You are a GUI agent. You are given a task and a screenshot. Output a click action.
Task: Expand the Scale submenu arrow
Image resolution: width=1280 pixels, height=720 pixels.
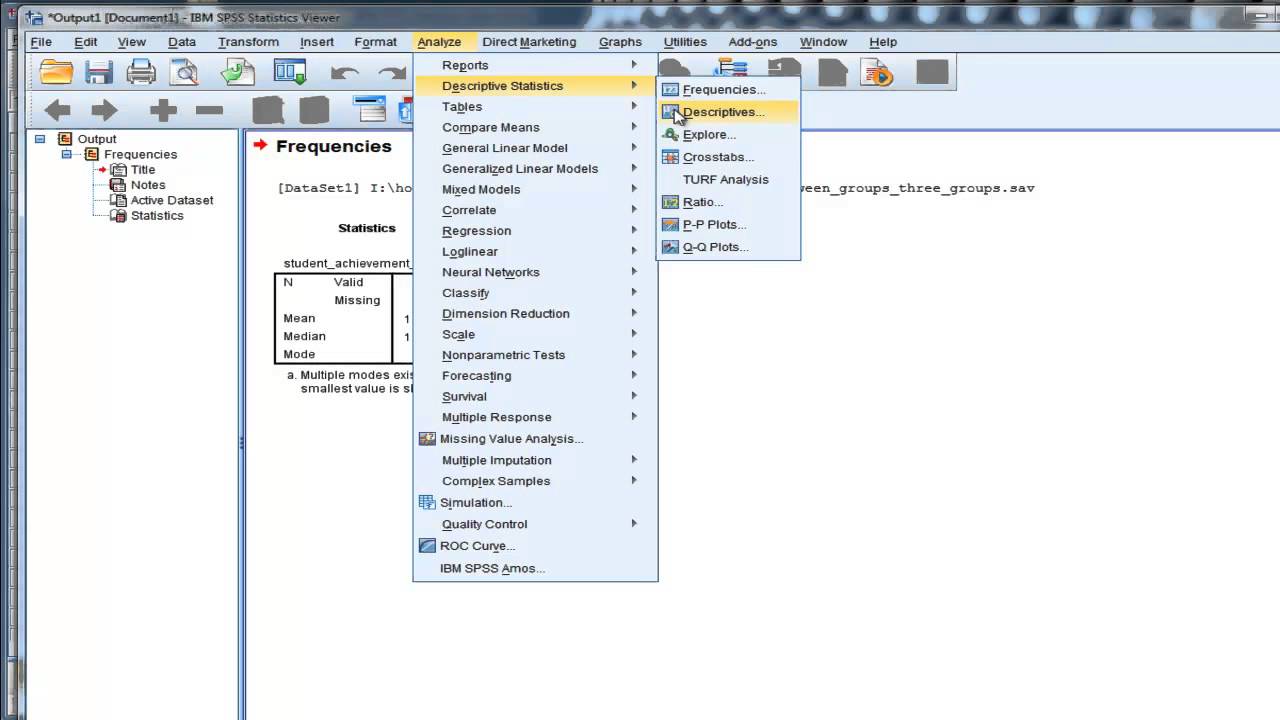pos(634,334)
